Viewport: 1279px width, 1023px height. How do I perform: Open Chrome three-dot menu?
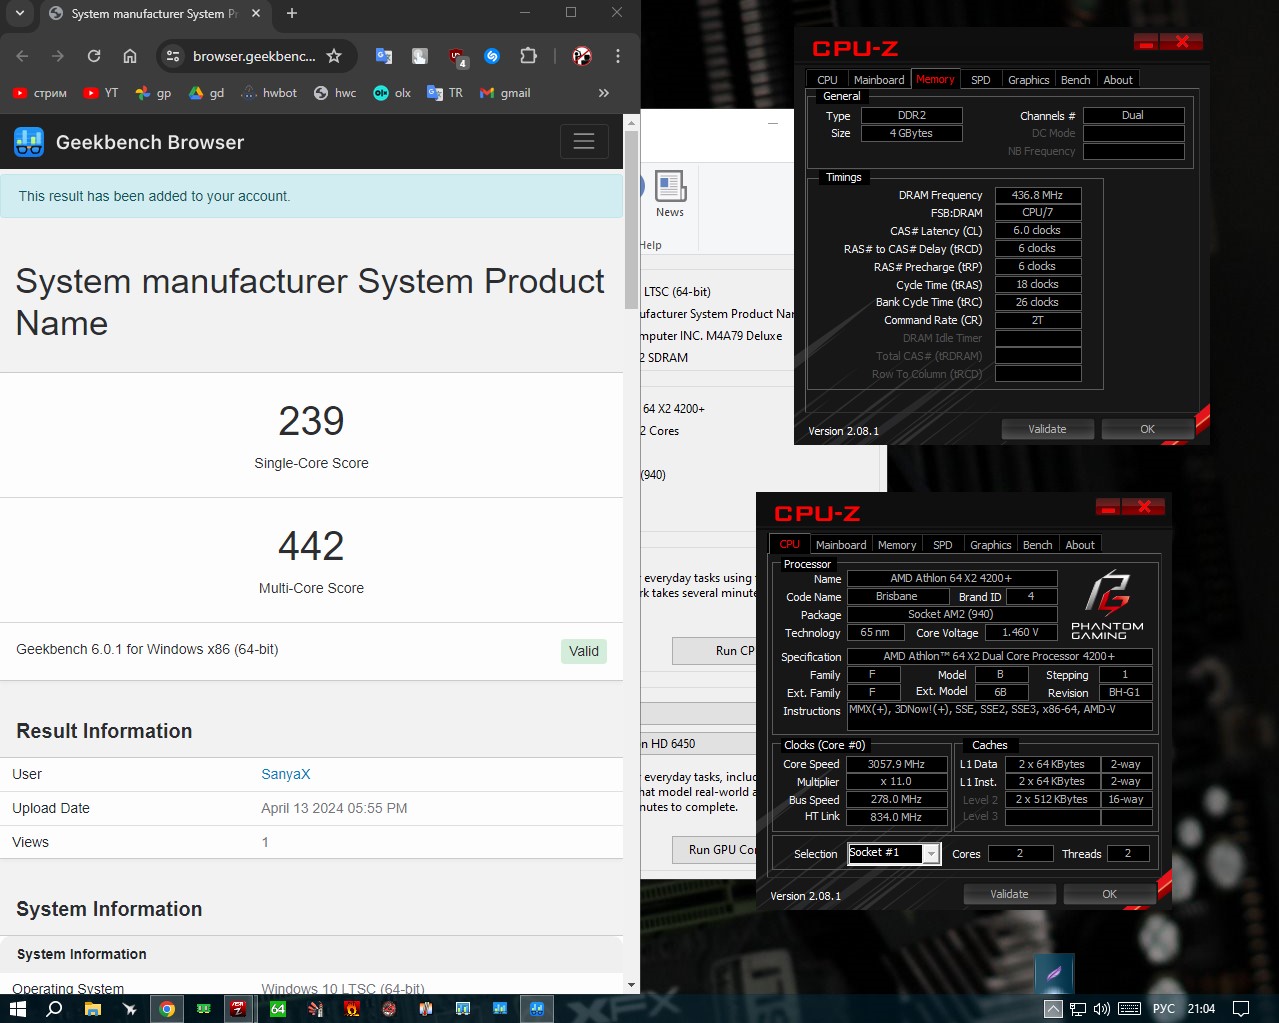(618, 56)
